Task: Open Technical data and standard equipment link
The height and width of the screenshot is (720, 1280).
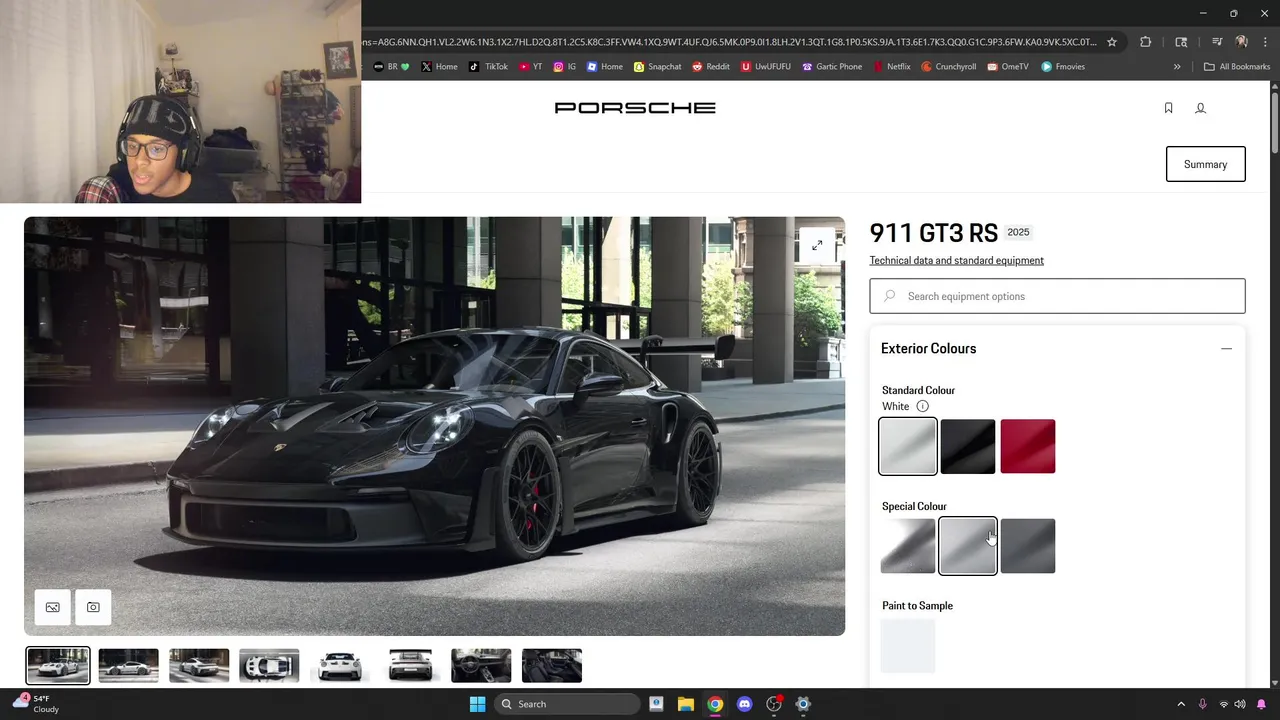Action: point(956,260)
